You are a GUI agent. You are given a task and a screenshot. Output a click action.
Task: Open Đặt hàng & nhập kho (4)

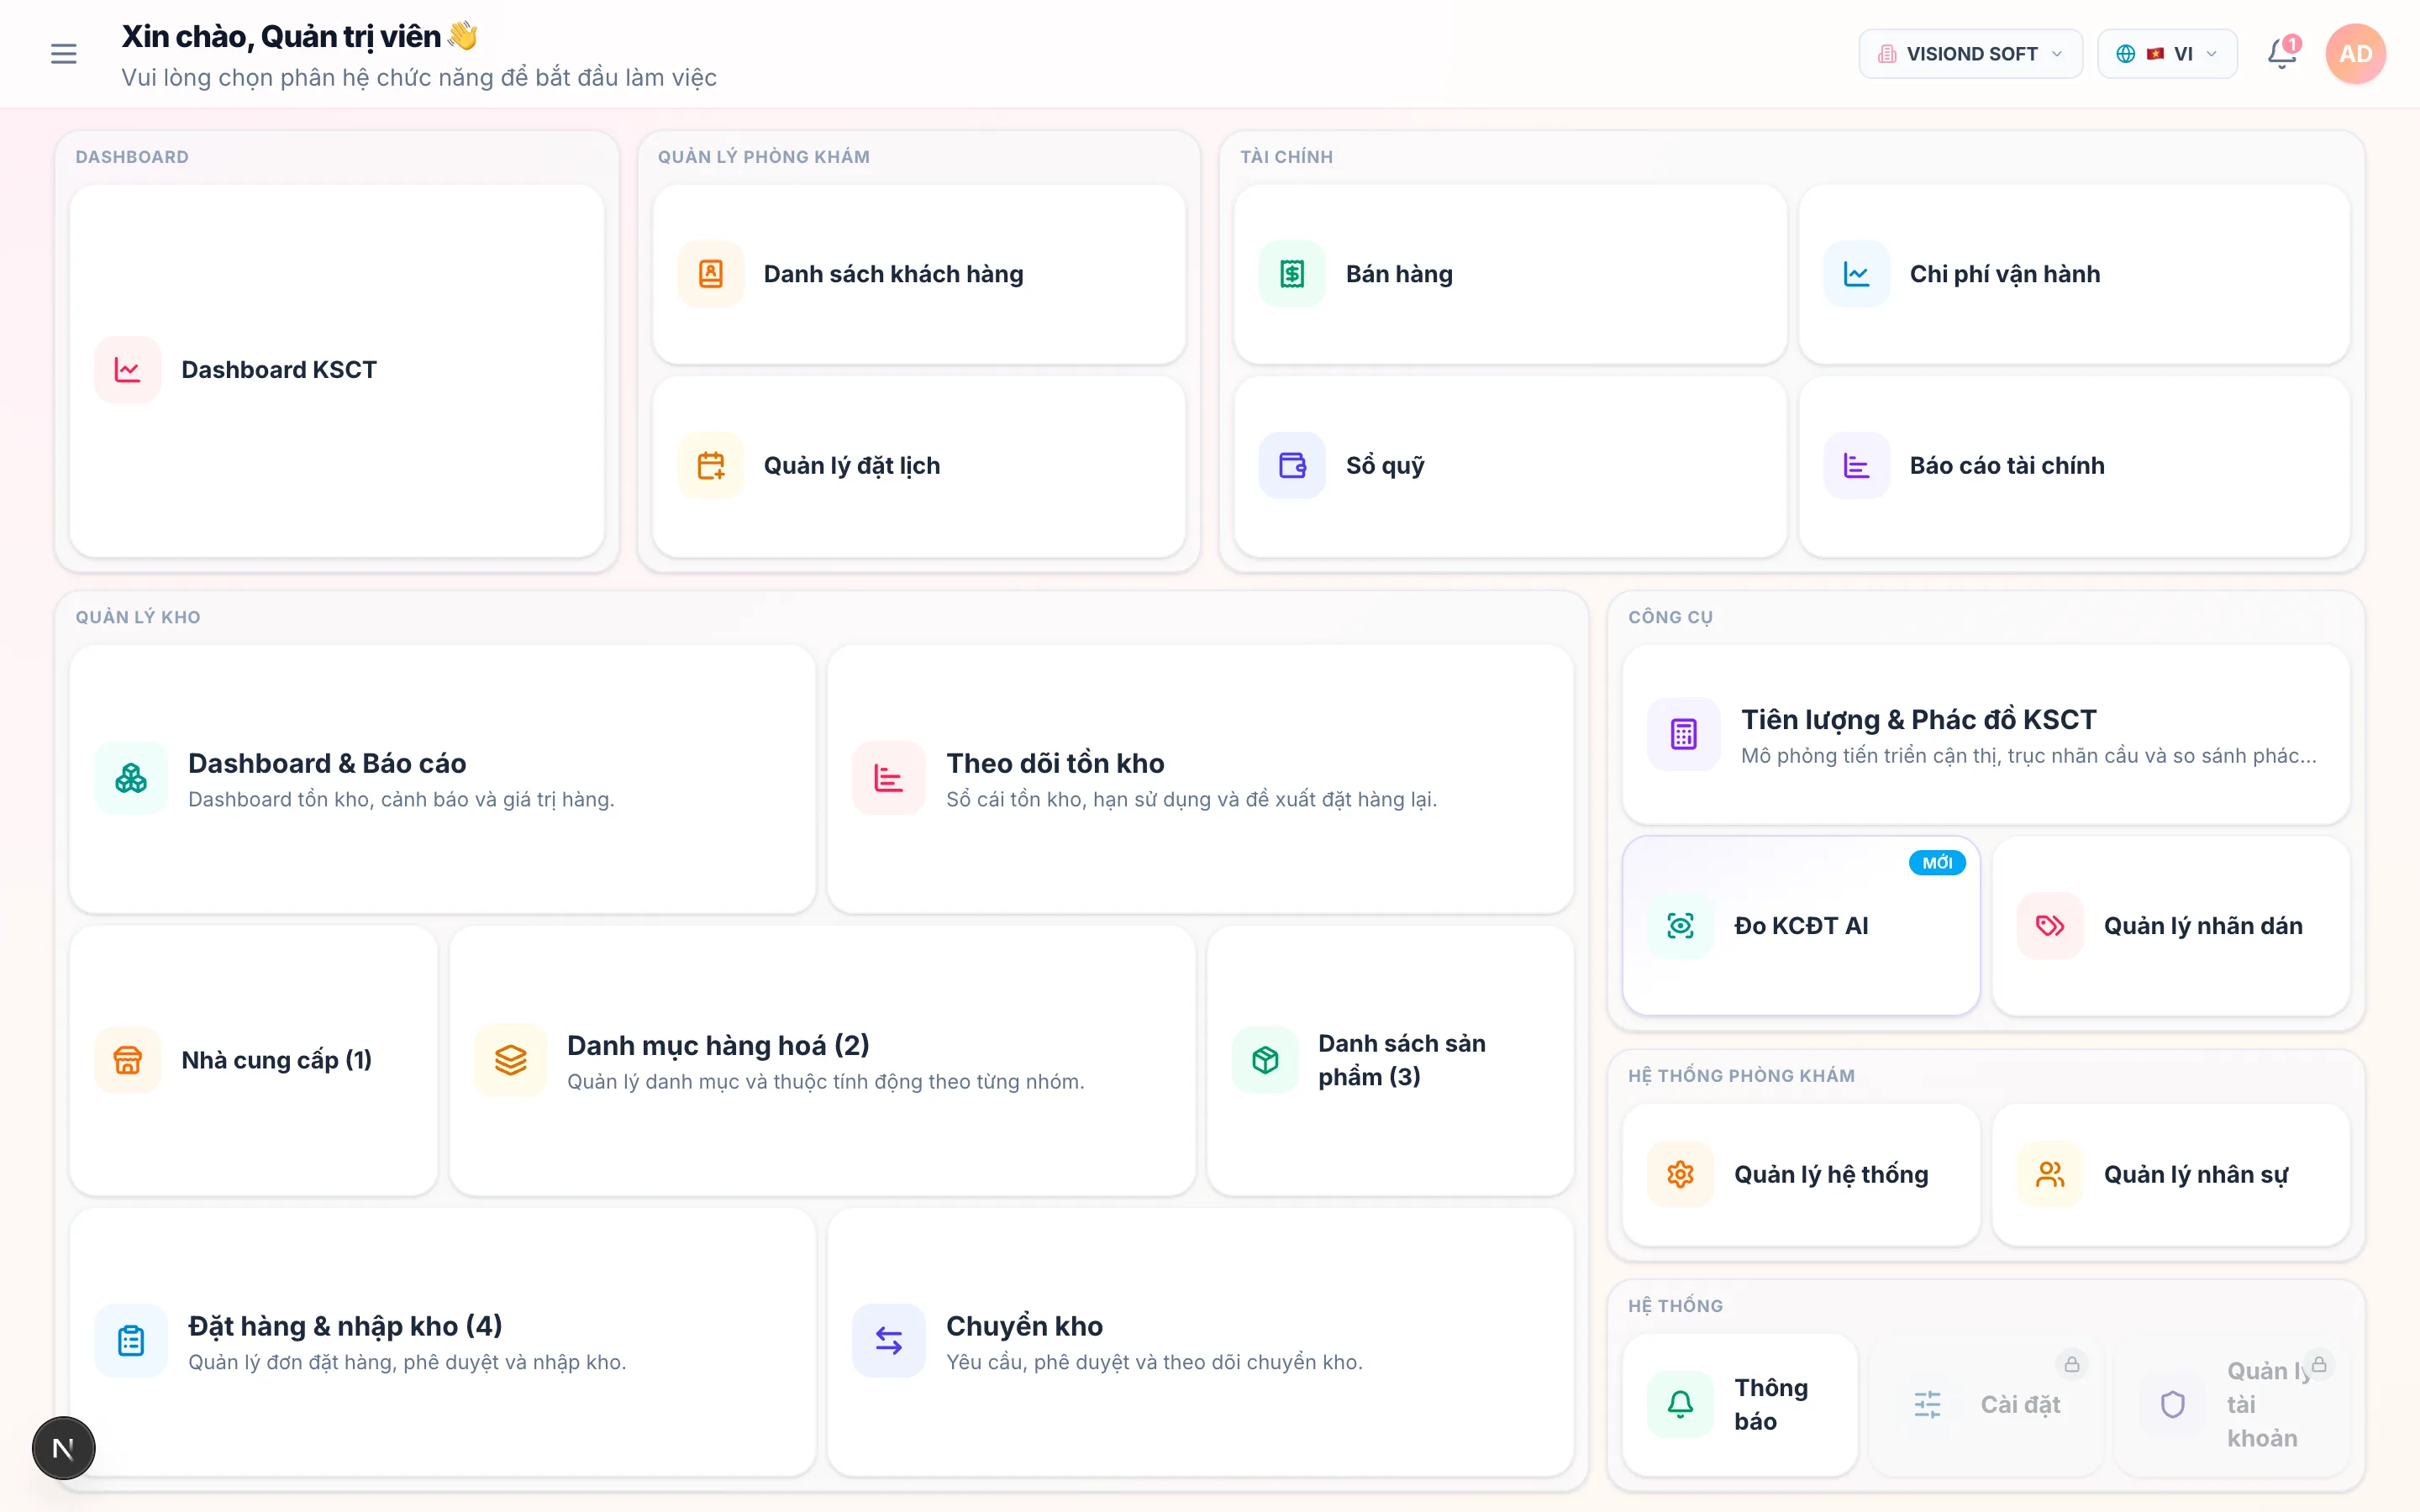[443, 1342]
